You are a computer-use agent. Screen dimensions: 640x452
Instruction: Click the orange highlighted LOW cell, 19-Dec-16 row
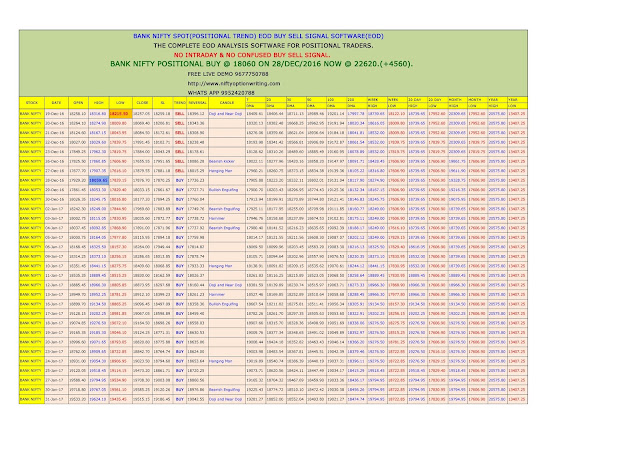(120, 114)
